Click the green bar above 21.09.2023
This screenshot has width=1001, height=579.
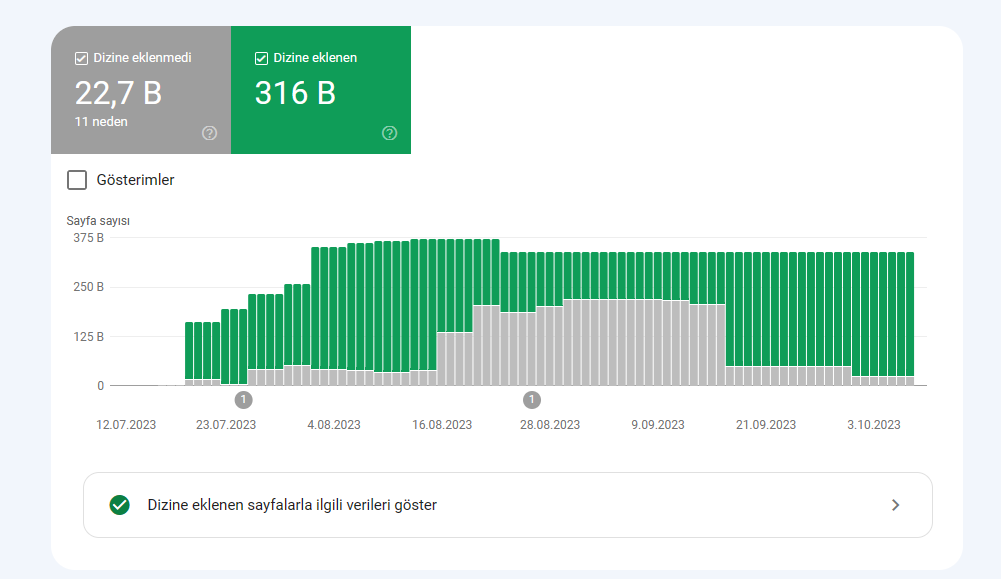[765, 309]
